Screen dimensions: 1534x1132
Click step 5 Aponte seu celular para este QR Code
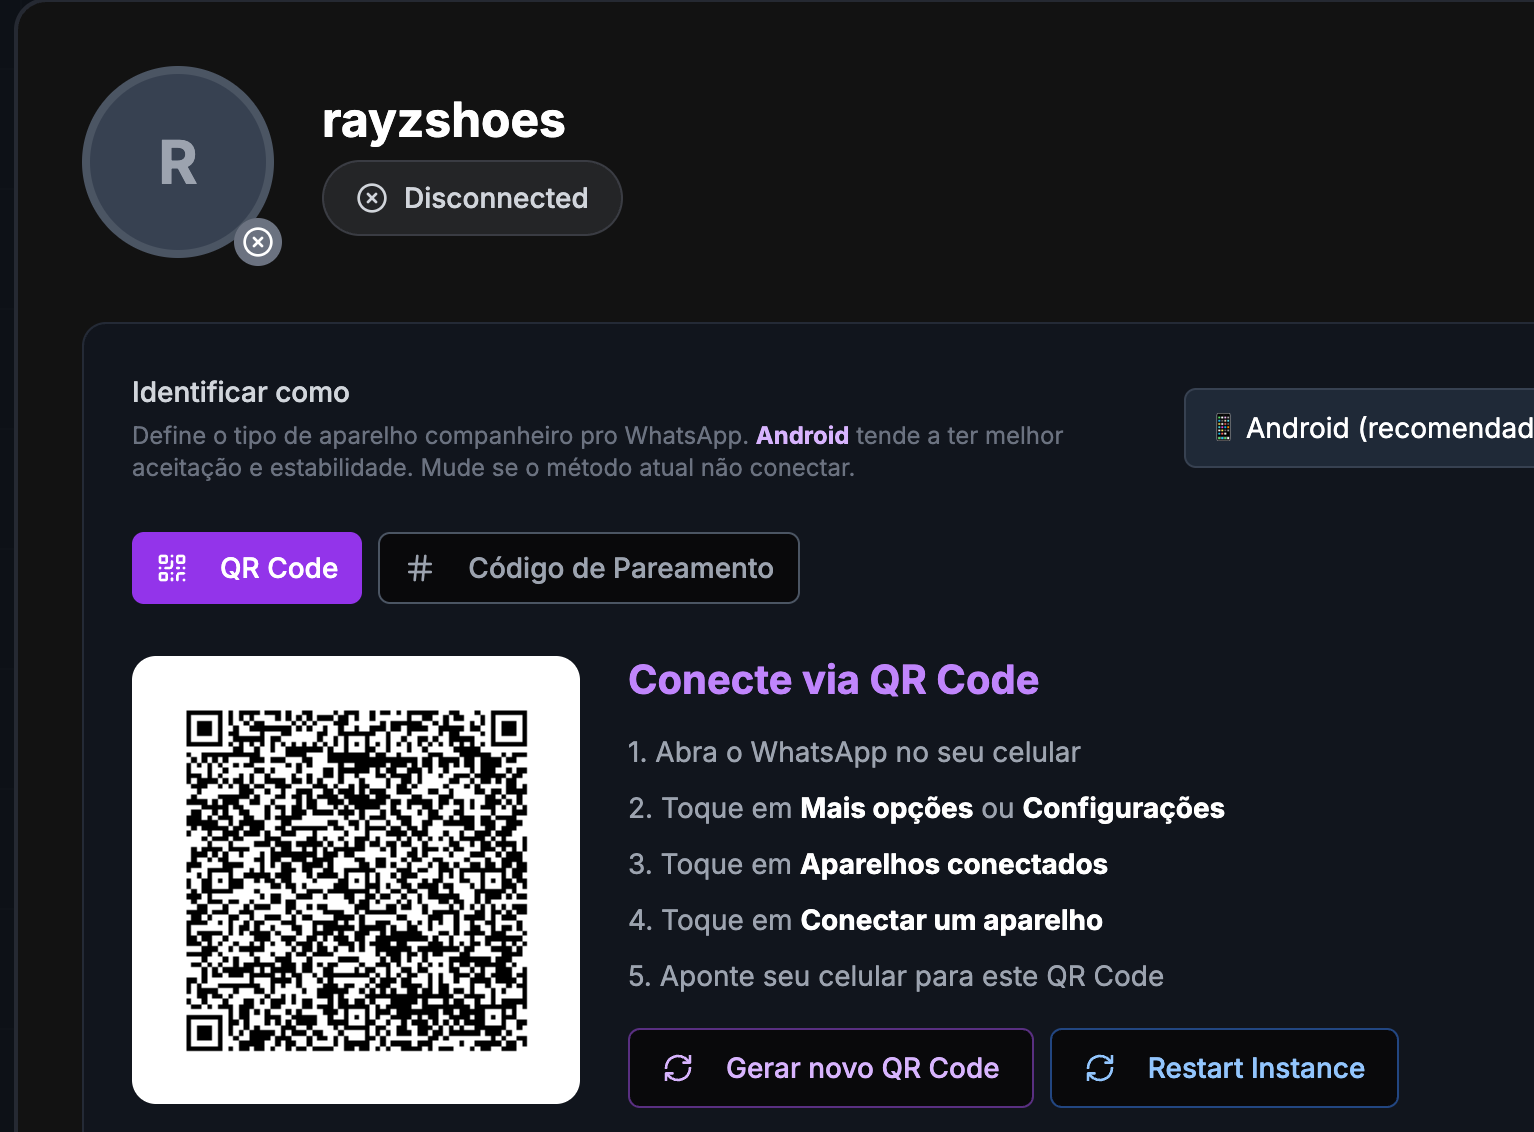(896, 976)
